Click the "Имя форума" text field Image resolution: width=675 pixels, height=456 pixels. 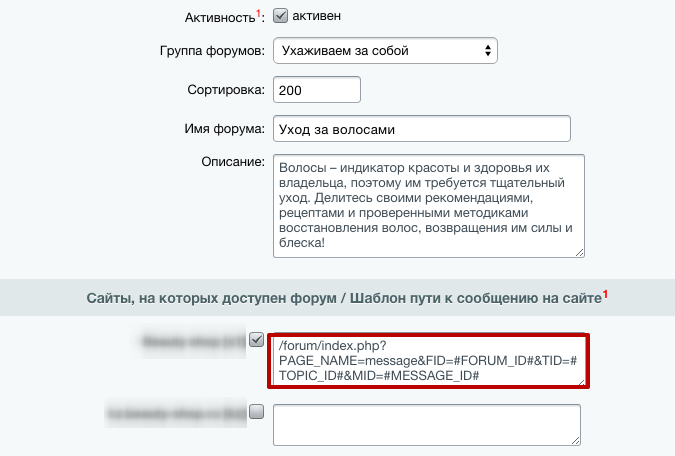(421, 129)
